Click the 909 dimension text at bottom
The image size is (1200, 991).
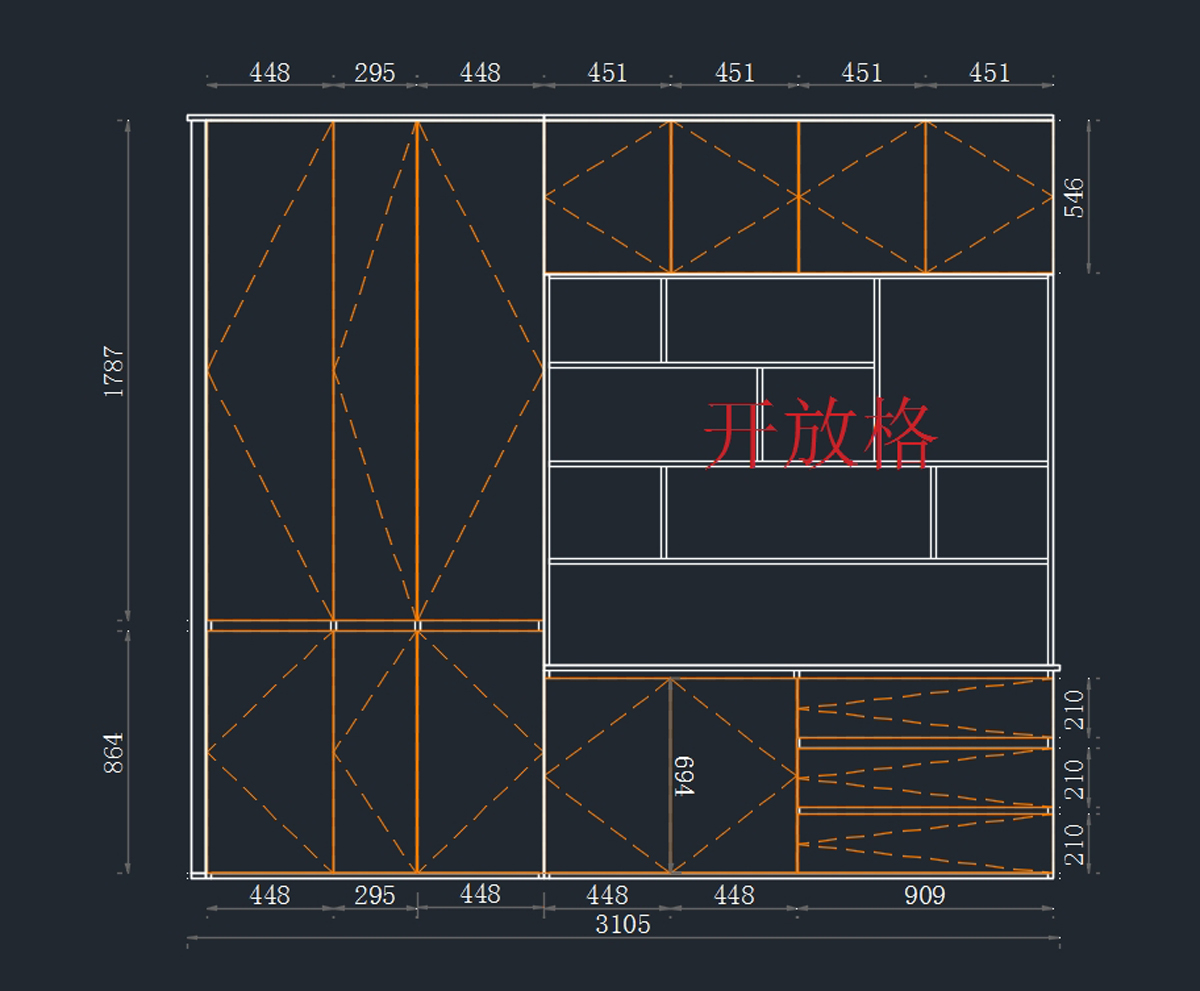924,895
